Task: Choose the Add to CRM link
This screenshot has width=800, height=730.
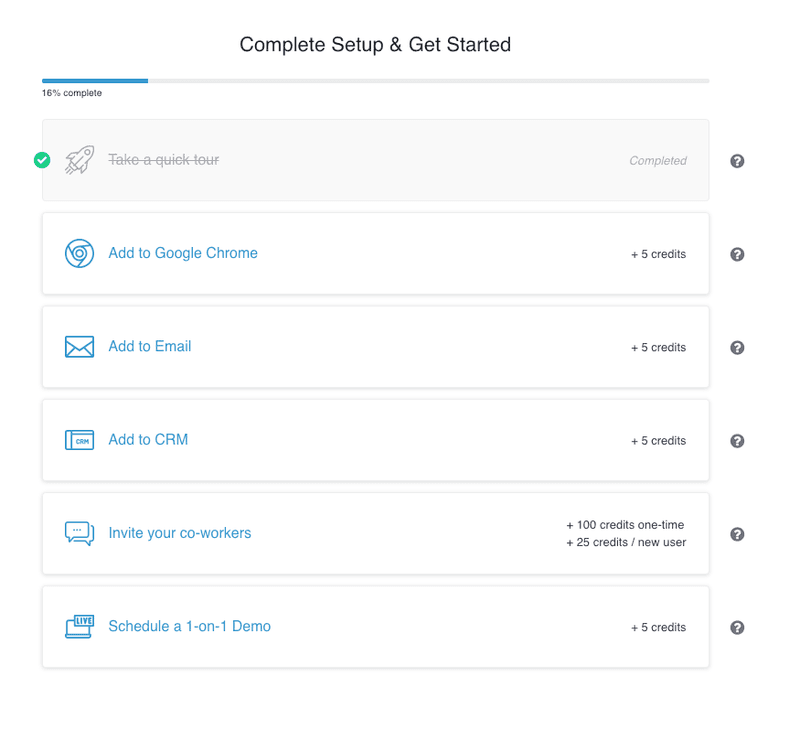Action: [x=148, y=440]
